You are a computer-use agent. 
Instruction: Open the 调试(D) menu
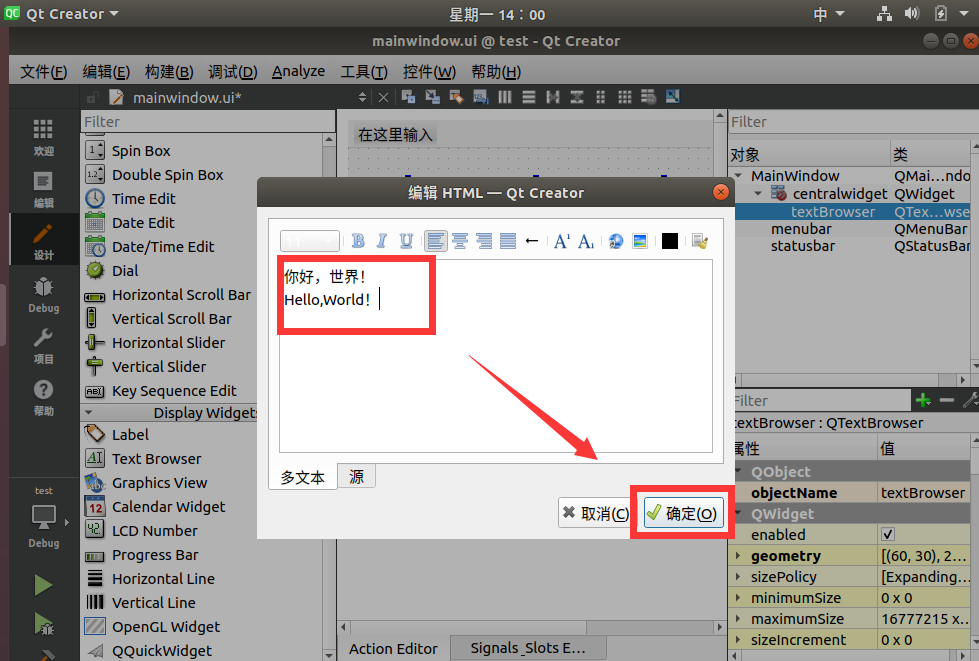click(232, 72)
